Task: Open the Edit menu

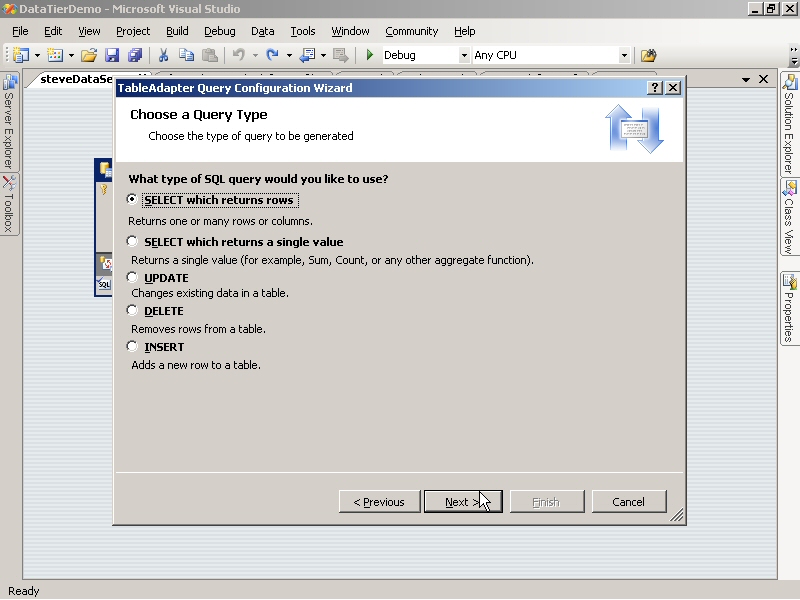Action: coord(53,31)
